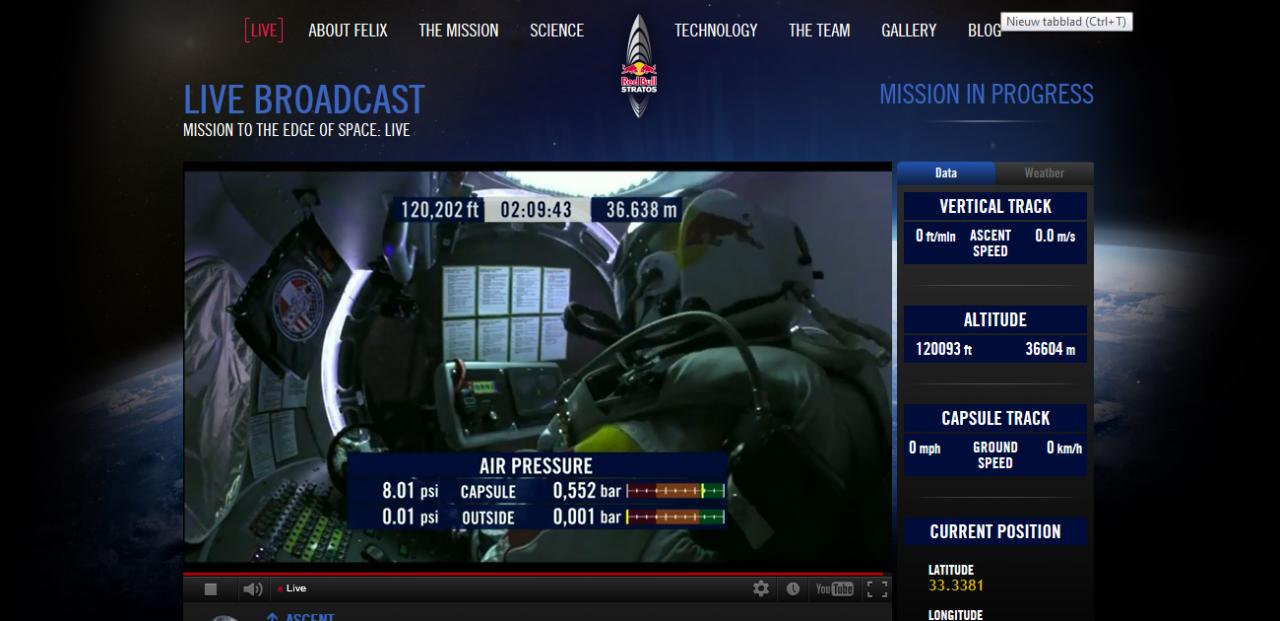The width and height of the screenshot is (1280, 621).
Task: Go to About Felix page
Action: 348,31
